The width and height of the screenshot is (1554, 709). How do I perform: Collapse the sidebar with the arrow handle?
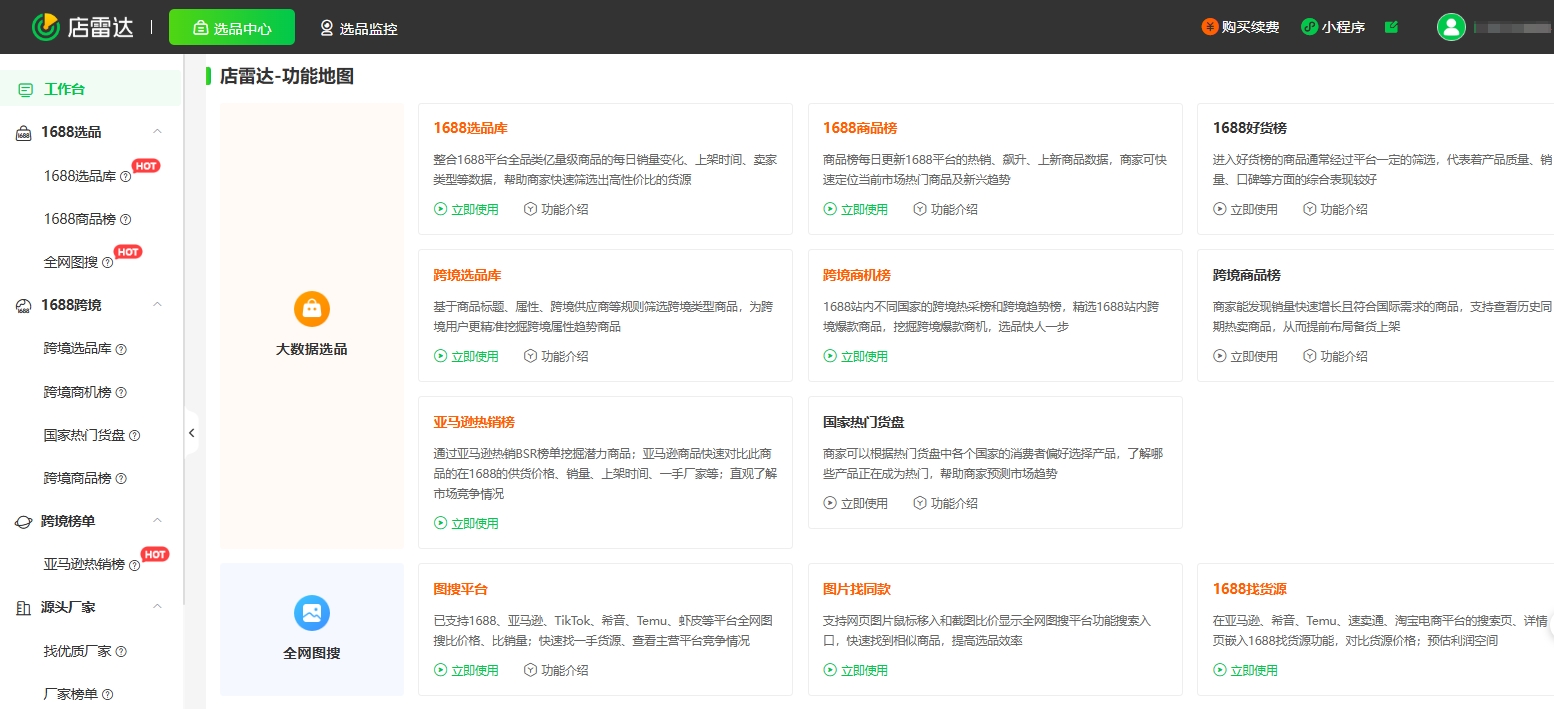(x=192, y=433)
